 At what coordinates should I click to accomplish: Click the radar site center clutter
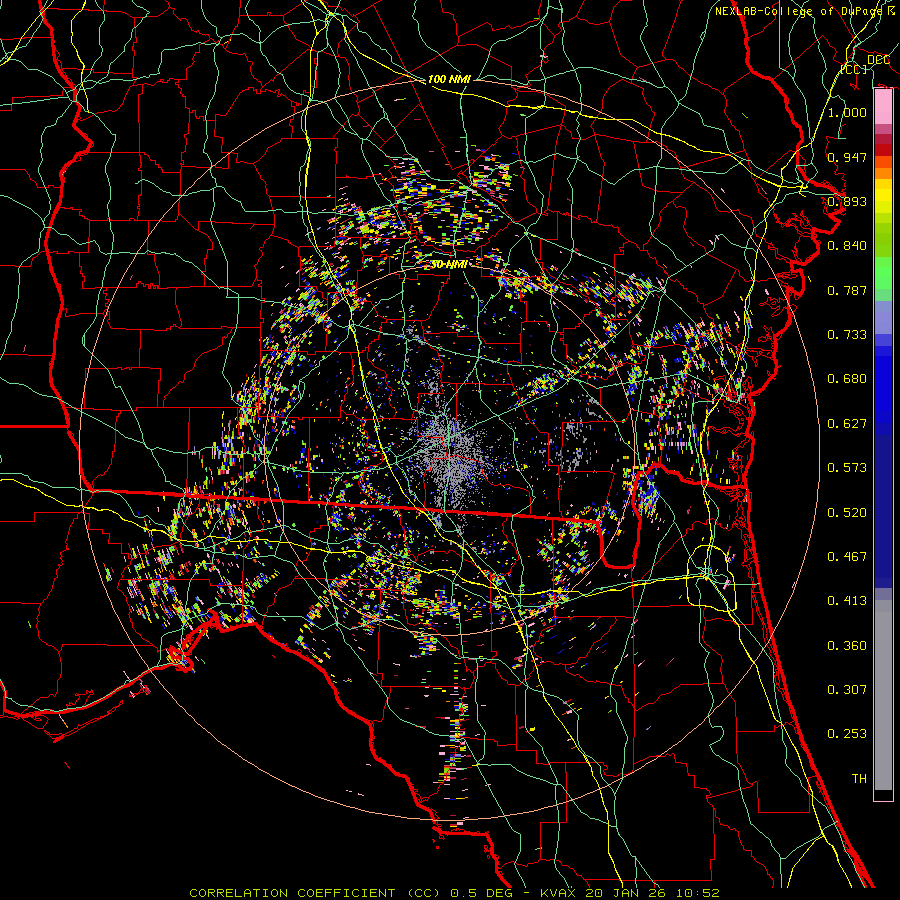coord(449,448)
